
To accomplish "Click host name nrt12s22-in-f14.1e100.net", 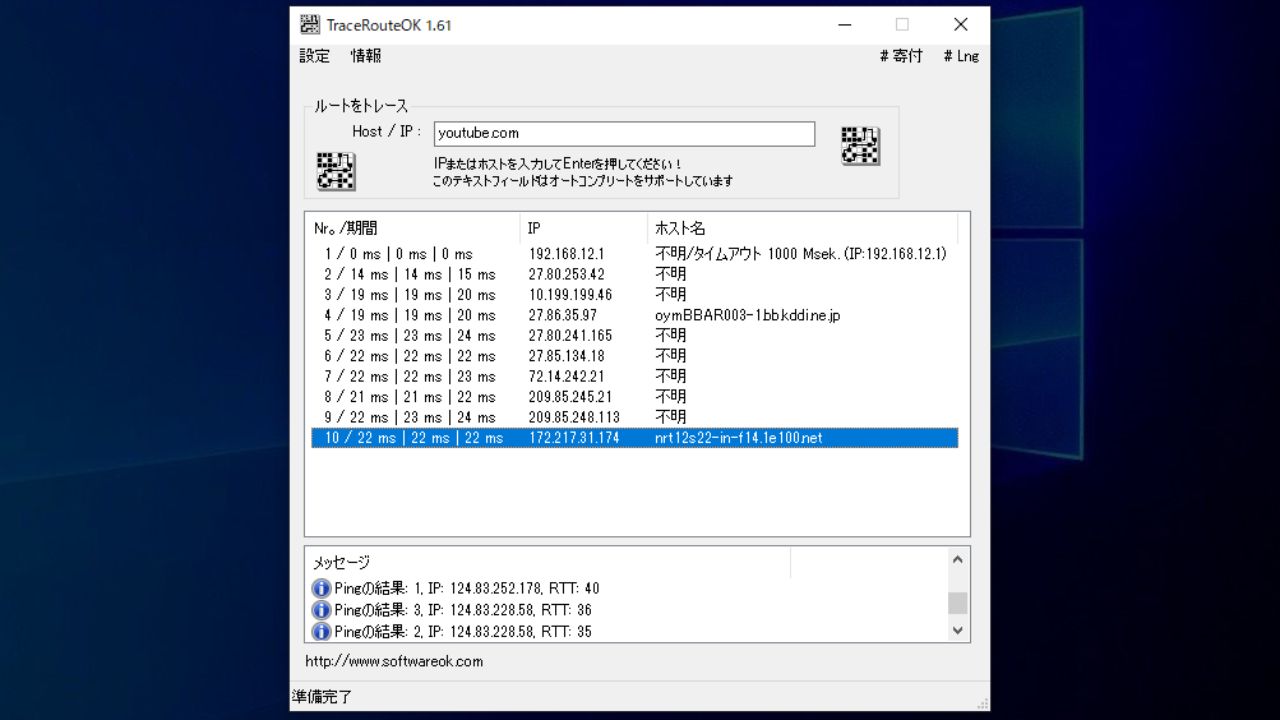I will click(x=738, y=438).
